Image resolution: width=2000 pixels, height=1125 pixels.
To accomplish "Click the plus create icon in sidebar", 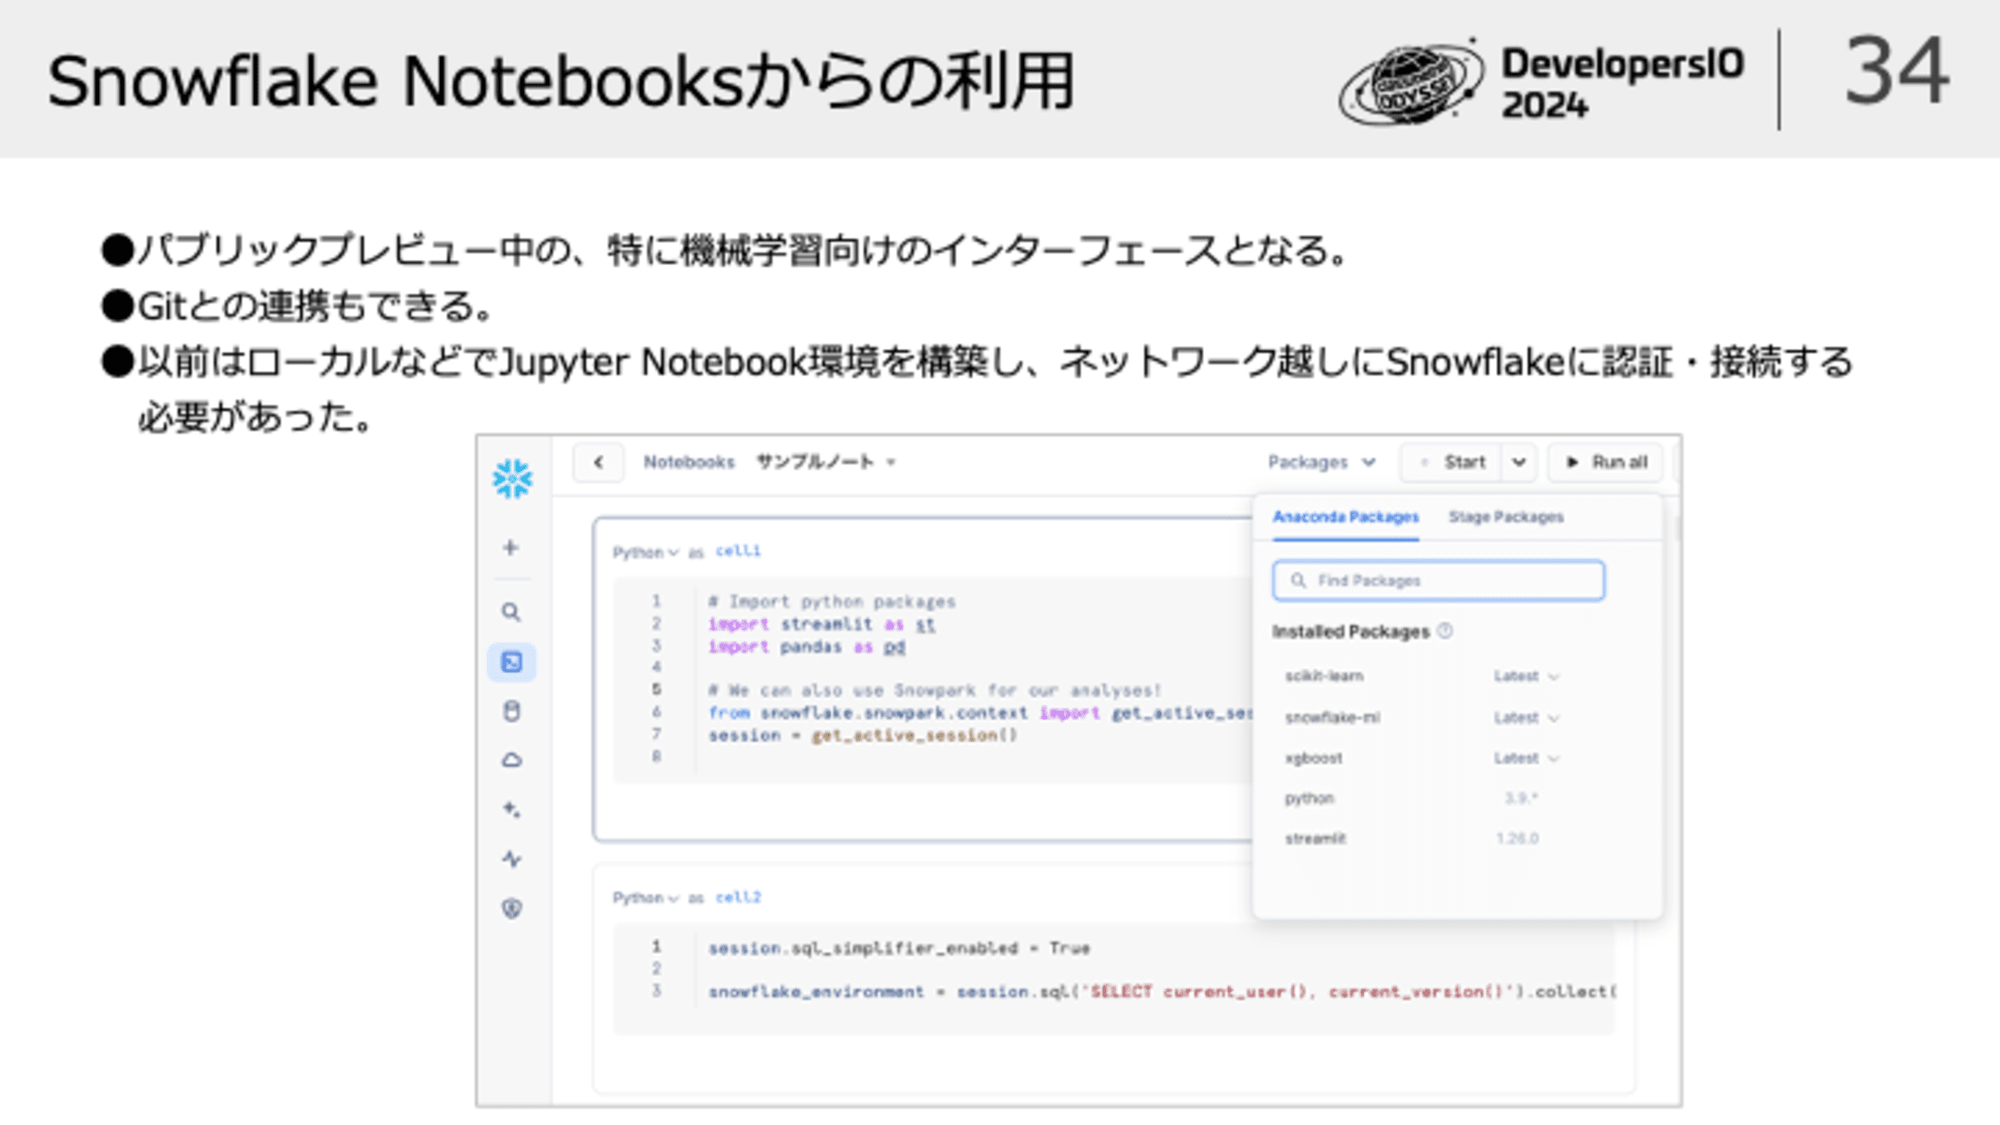I will pos(511,547).
